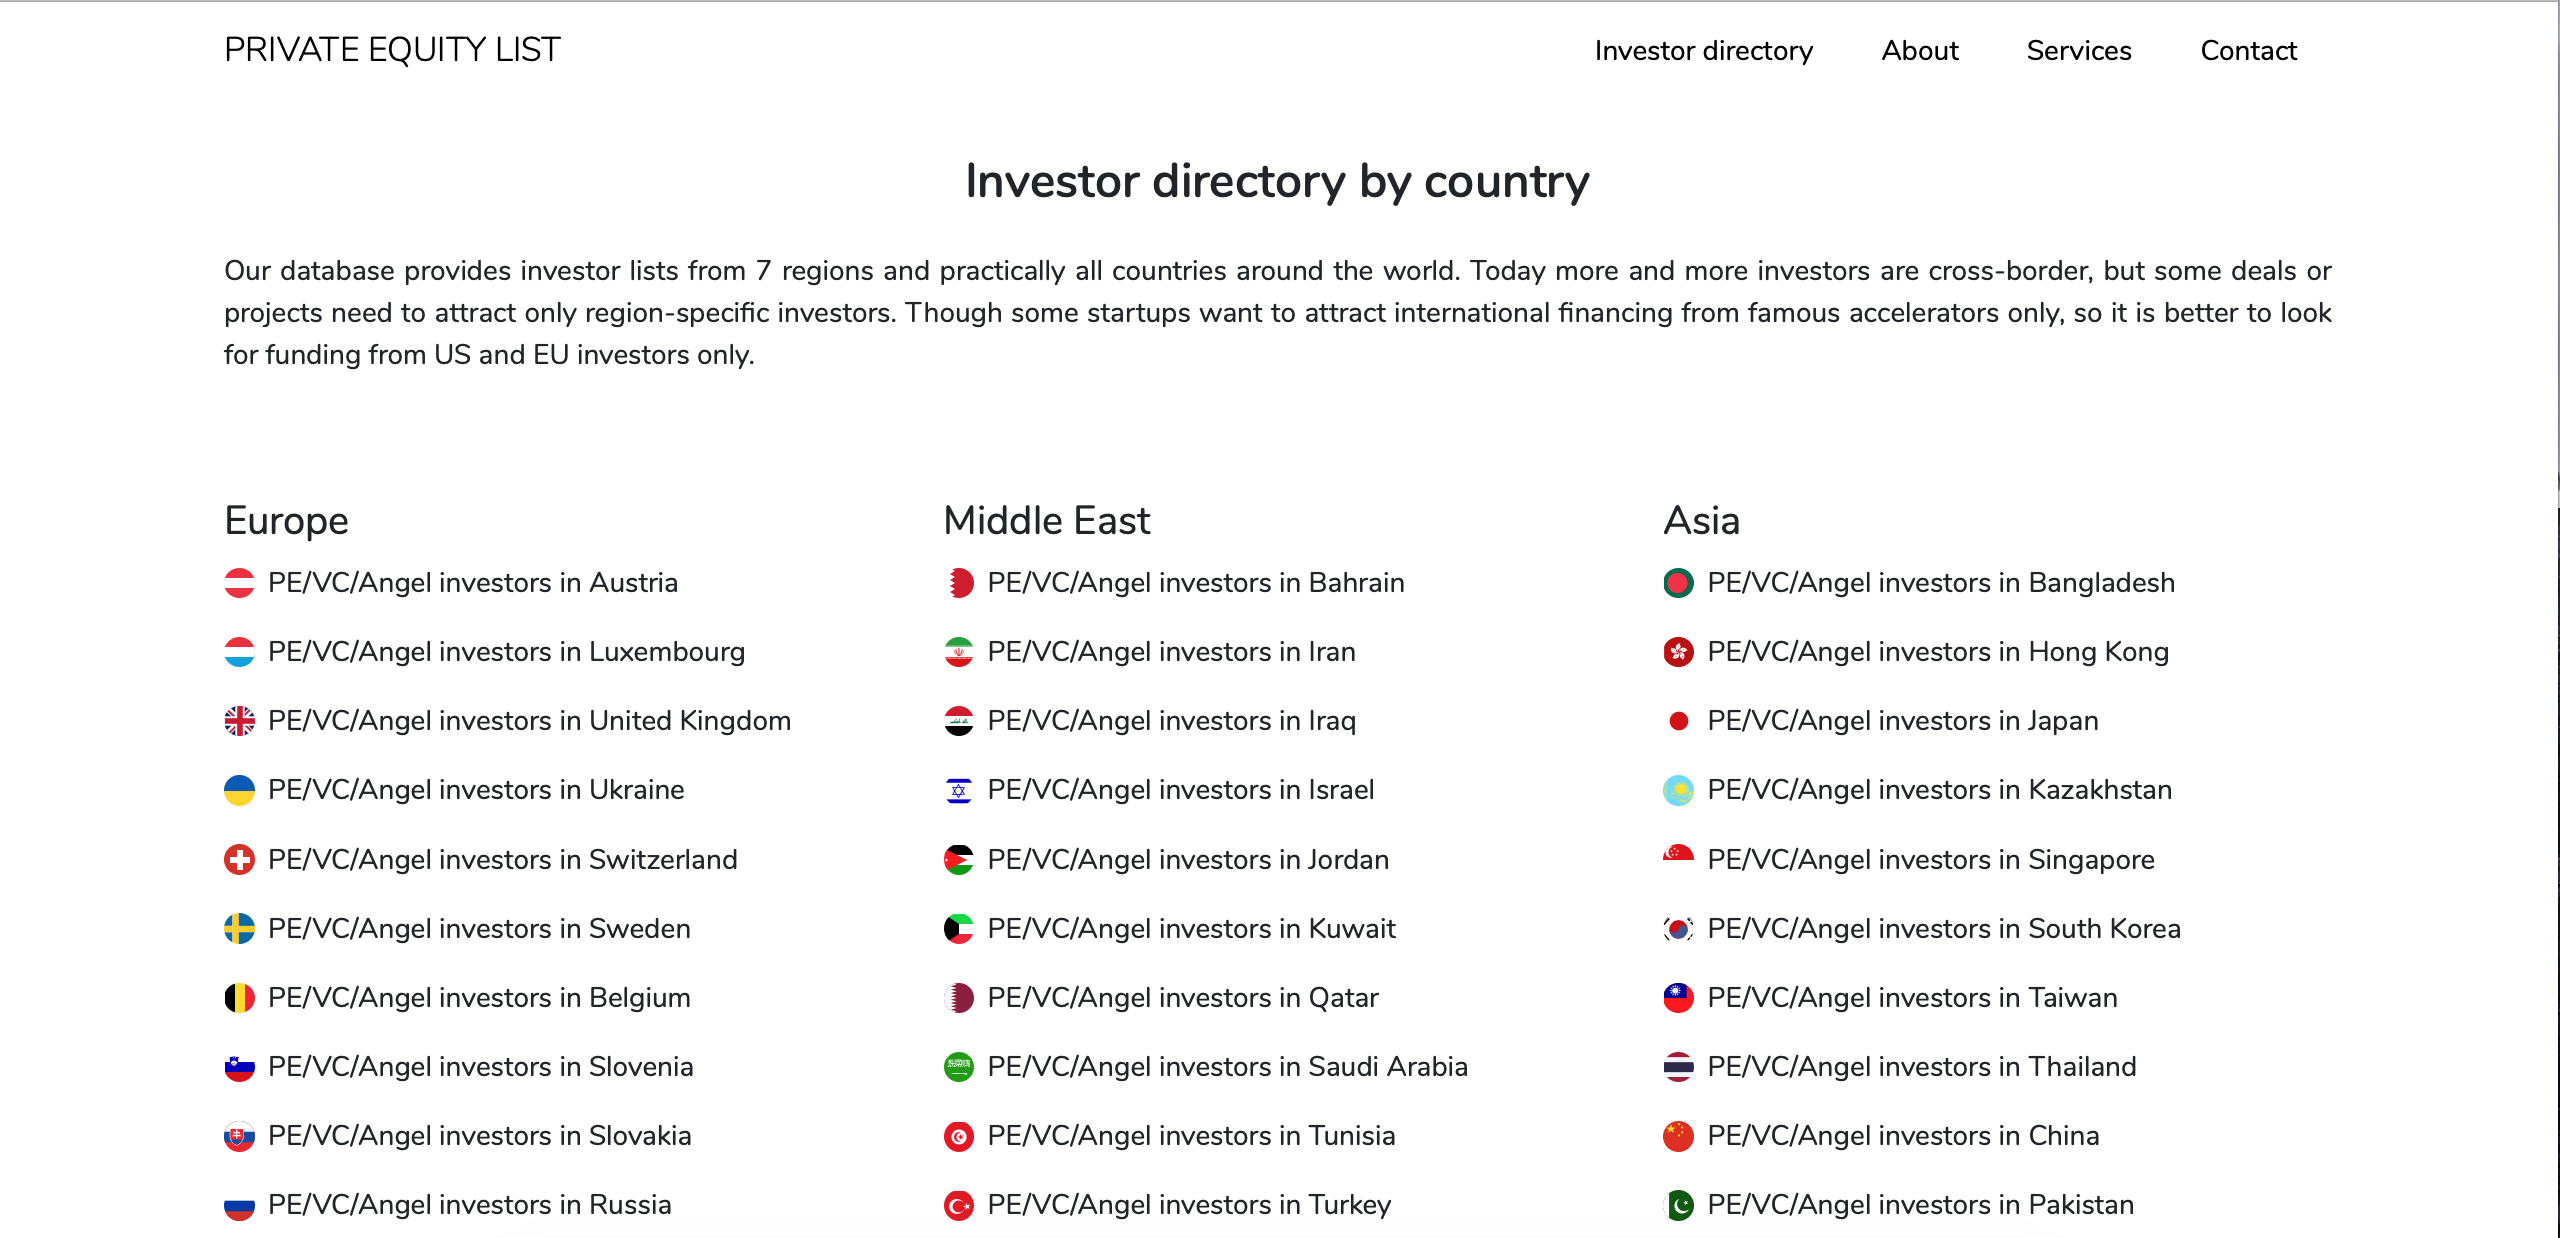2560x1238 pixels.
Task: Open the Services menu item
Action: coord(2079,50)
